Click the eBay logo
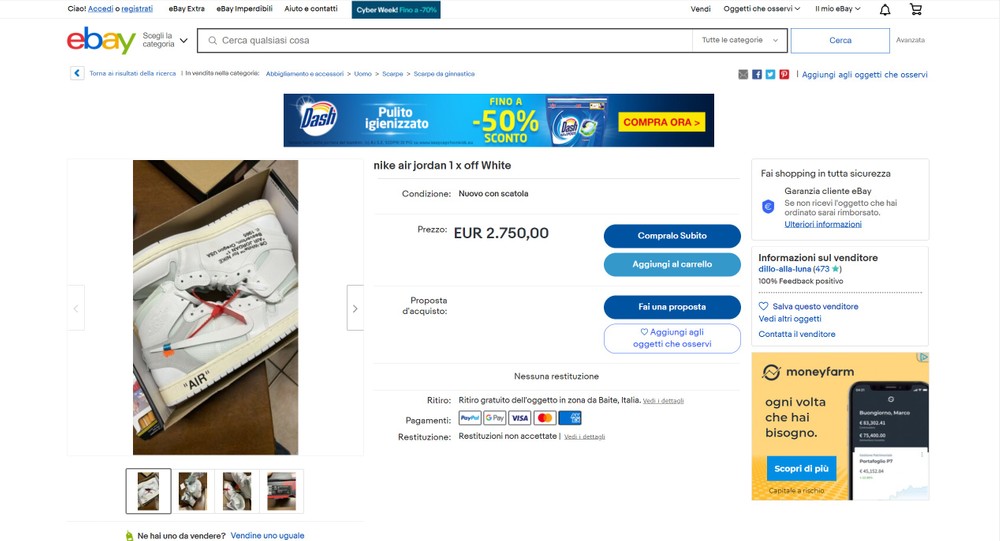This screenshot has width=1000, height=541. [101, 40]
